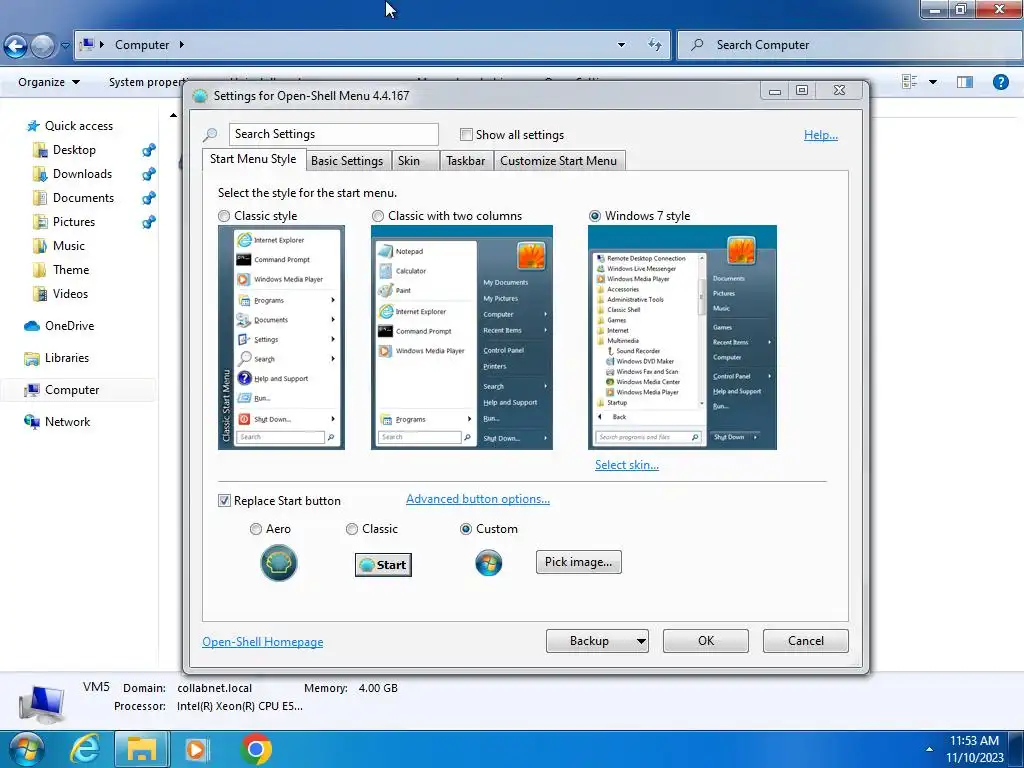Open Libraries in the navigation pane
This screenshot has height=768, width=1024.
click(x=56, y=358)
